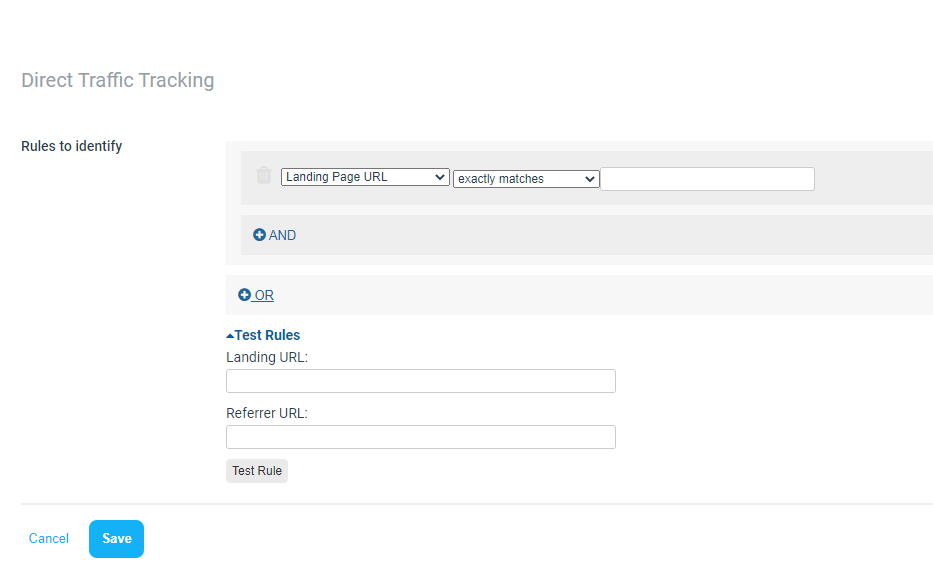This screenshot has height=587, width=933.
Task: Click the Landing URL: label text
Action: (267, 357)
